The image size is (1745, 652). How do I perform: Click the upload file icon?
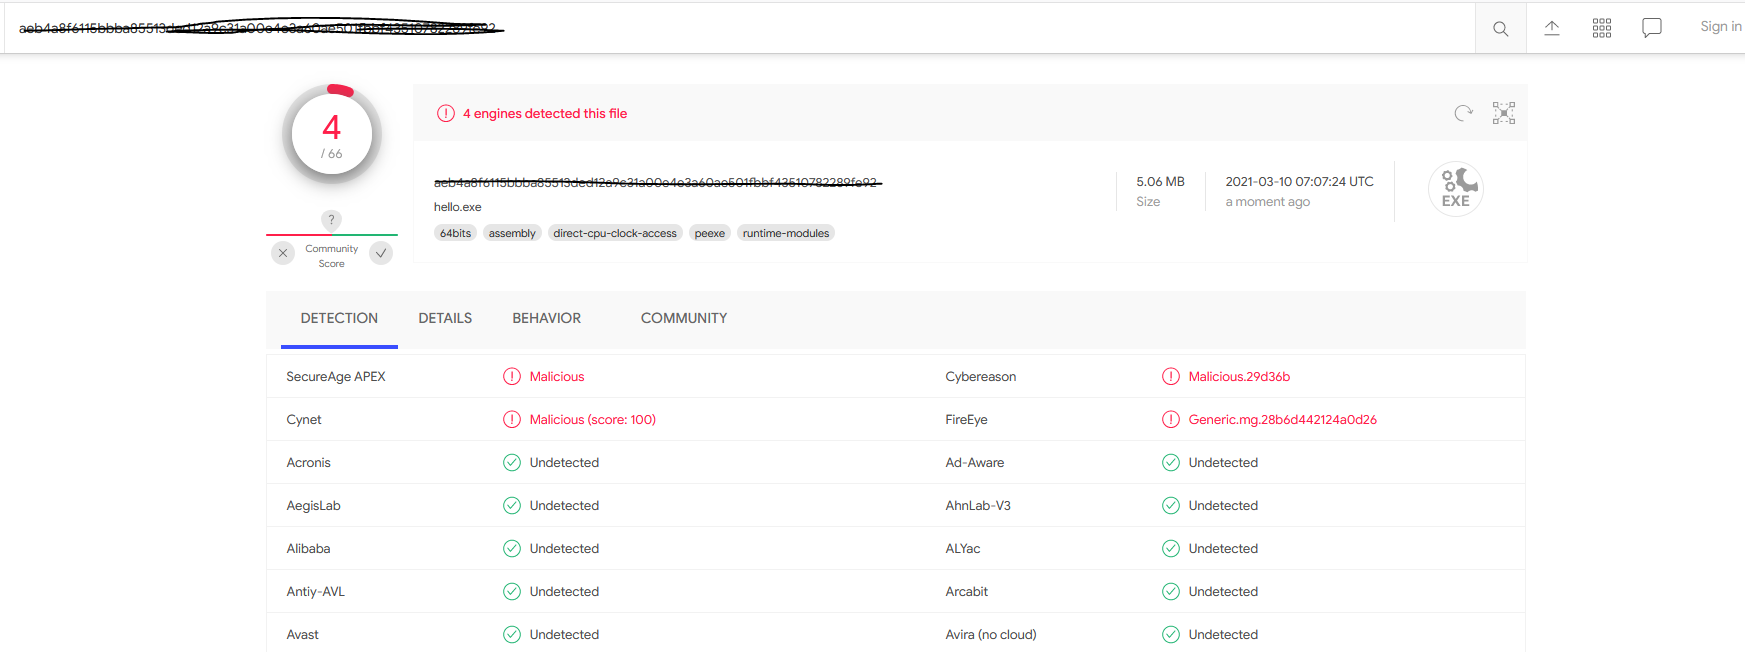[x=1551, y=28]
